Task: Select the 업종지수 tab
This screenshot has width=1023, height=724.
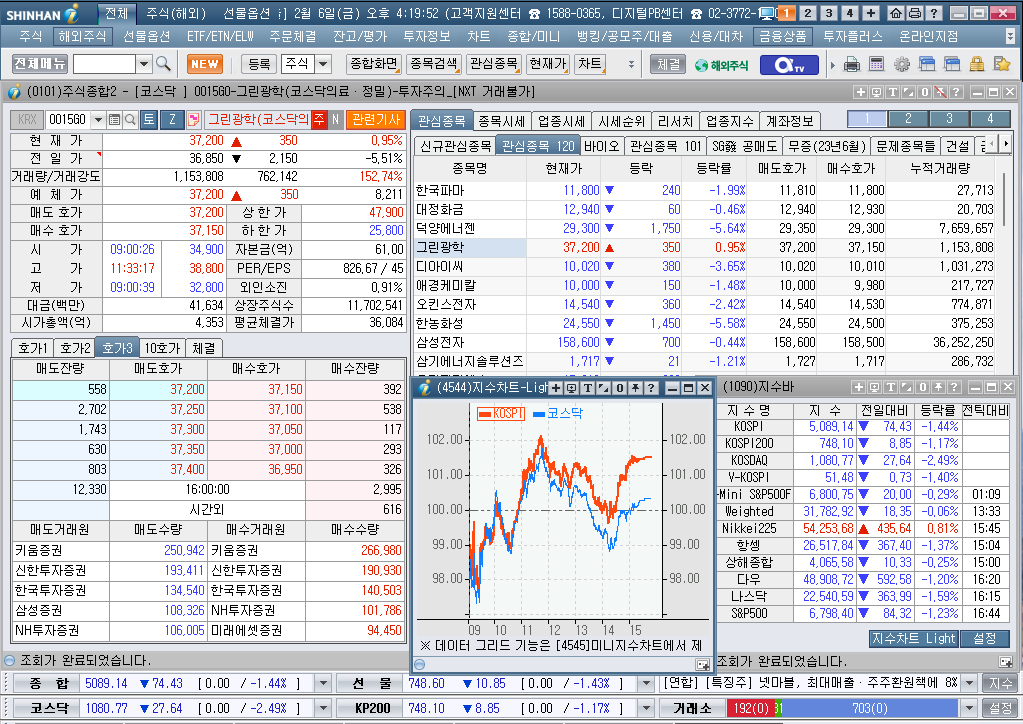Action: (729, 121)
